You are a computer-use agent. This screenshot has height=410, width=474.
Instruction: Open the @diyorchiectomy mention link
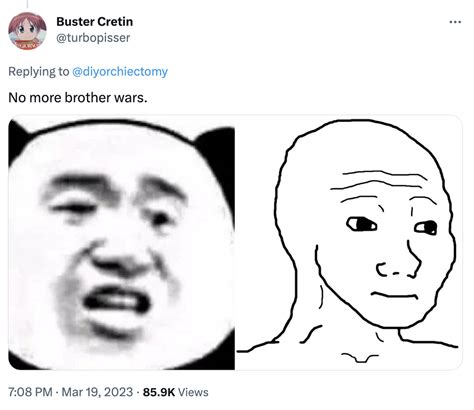pos(120,72)
